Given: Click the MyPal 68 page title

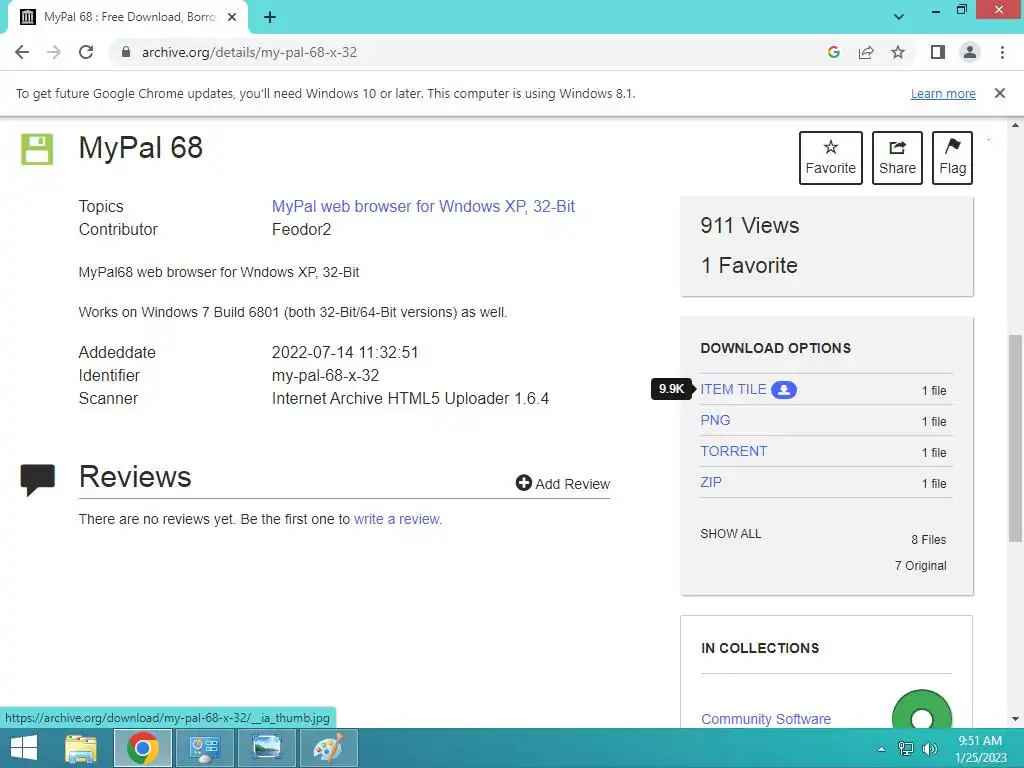Looking at the screenshot, I should [141, 148].
